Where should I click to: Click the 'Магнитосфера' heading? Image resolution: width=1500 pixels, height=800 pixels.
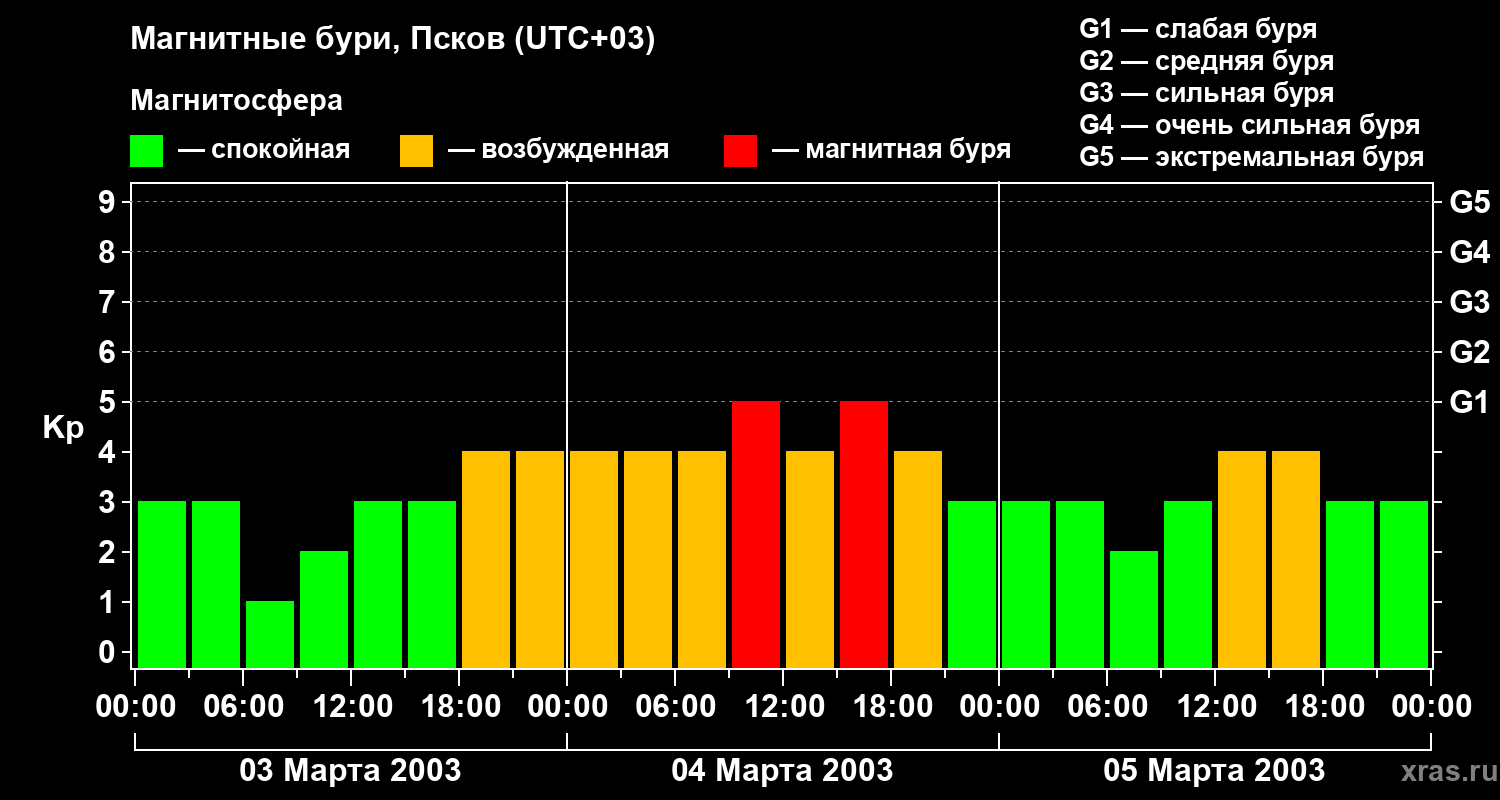pos(236,101)
